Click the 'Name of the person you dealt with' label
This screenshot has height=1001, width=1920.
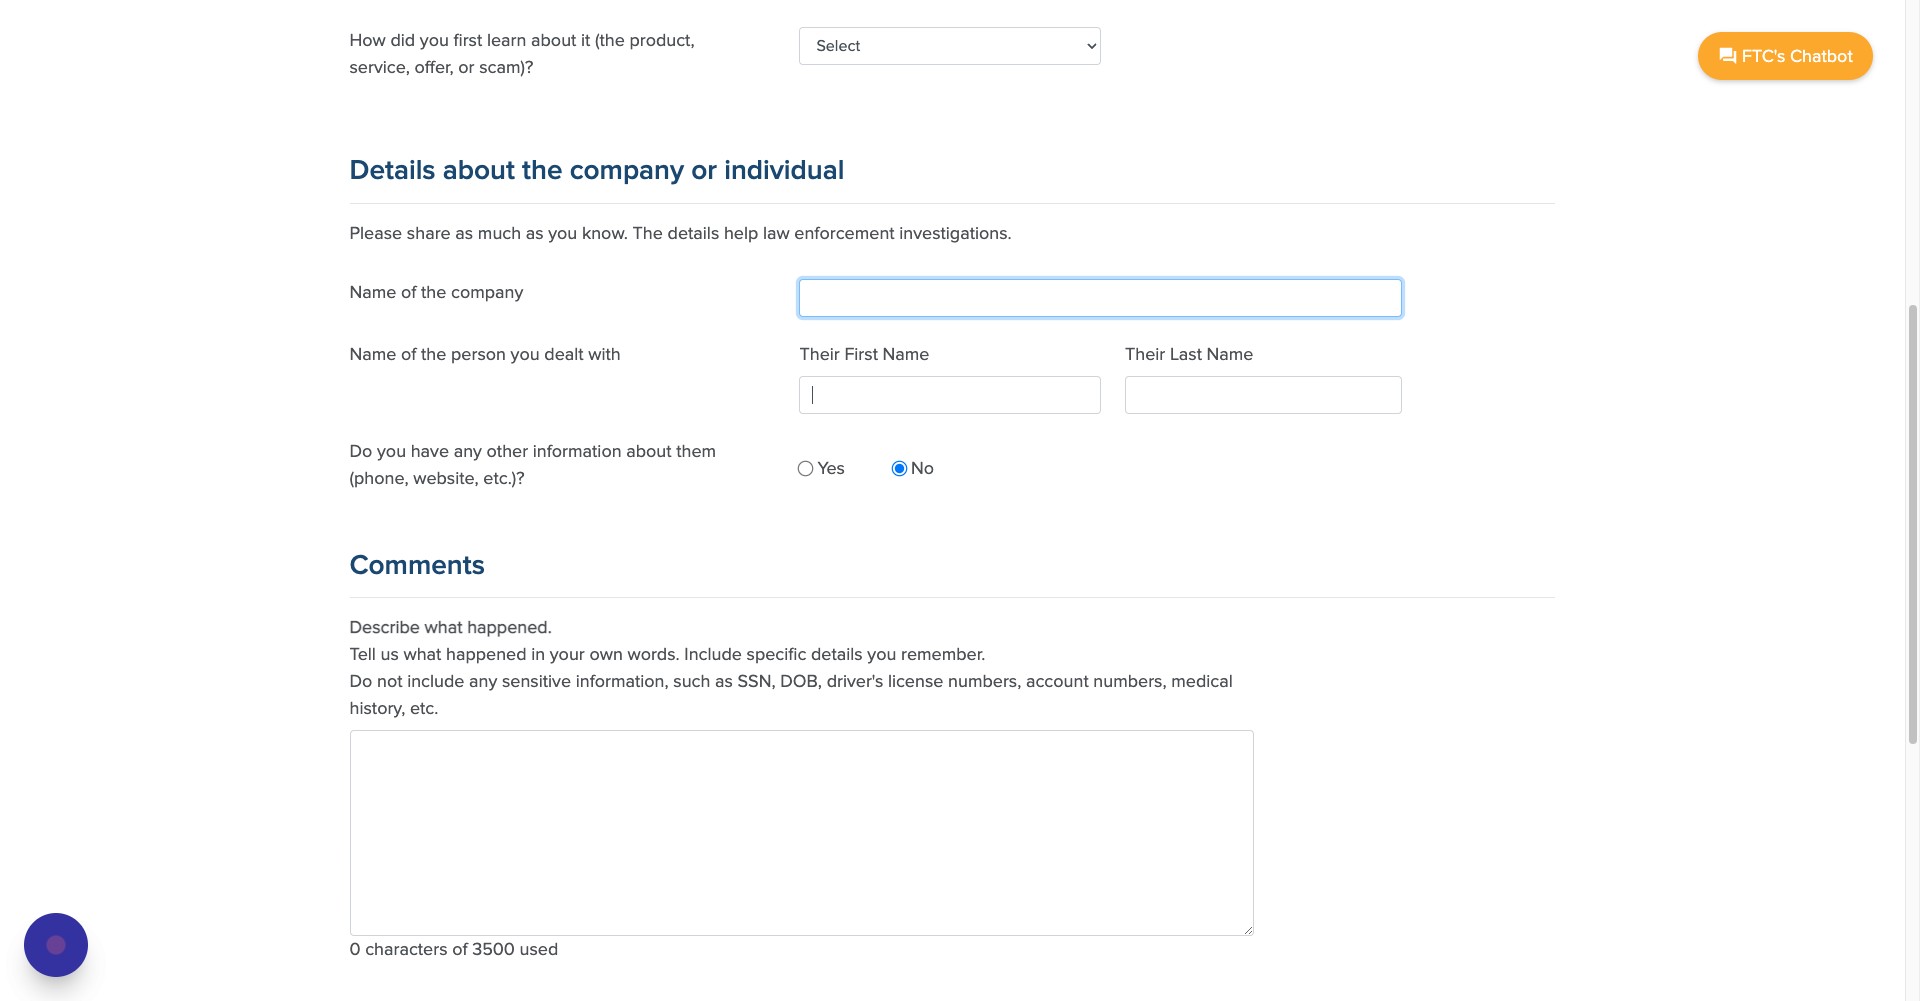[484, 354]
